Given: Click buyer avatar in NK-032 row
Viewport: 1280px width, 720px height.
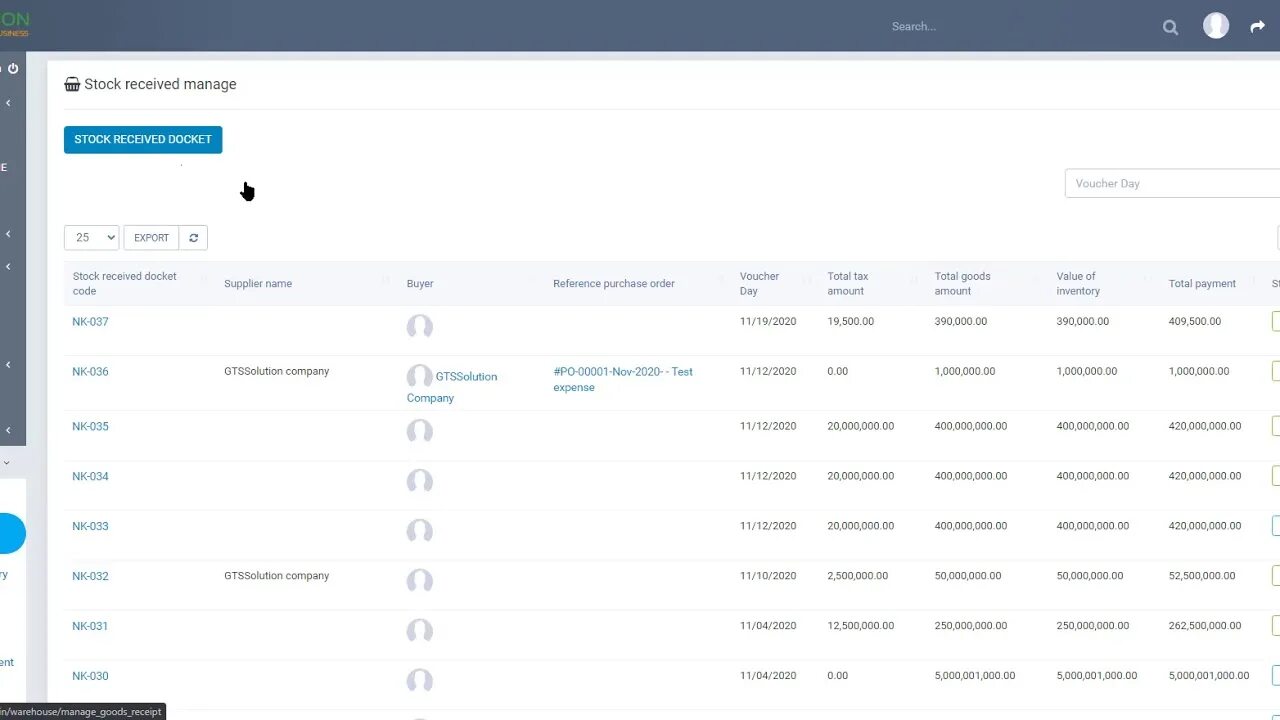Looking at the screenshot, I should 420,582.
